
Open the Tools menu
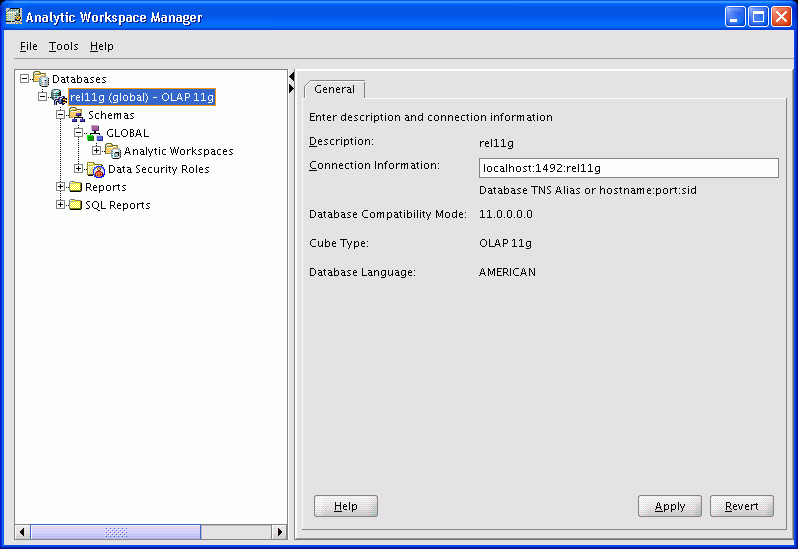[x=64, y=46]
